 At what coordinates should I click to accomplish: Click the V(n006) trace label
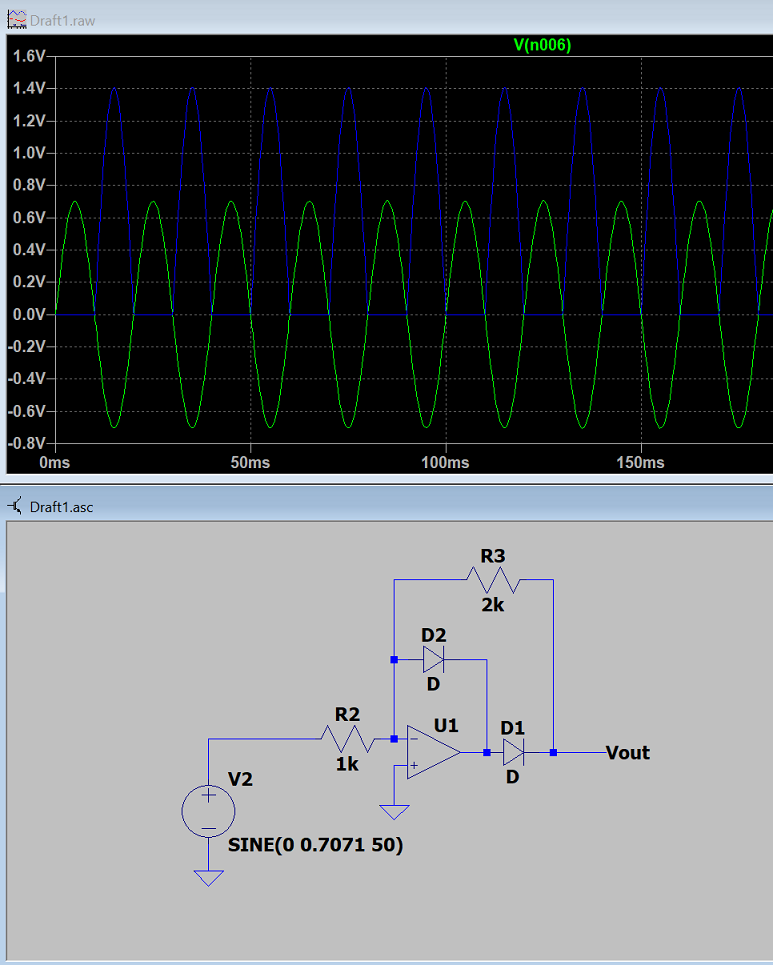pos(542,45)
